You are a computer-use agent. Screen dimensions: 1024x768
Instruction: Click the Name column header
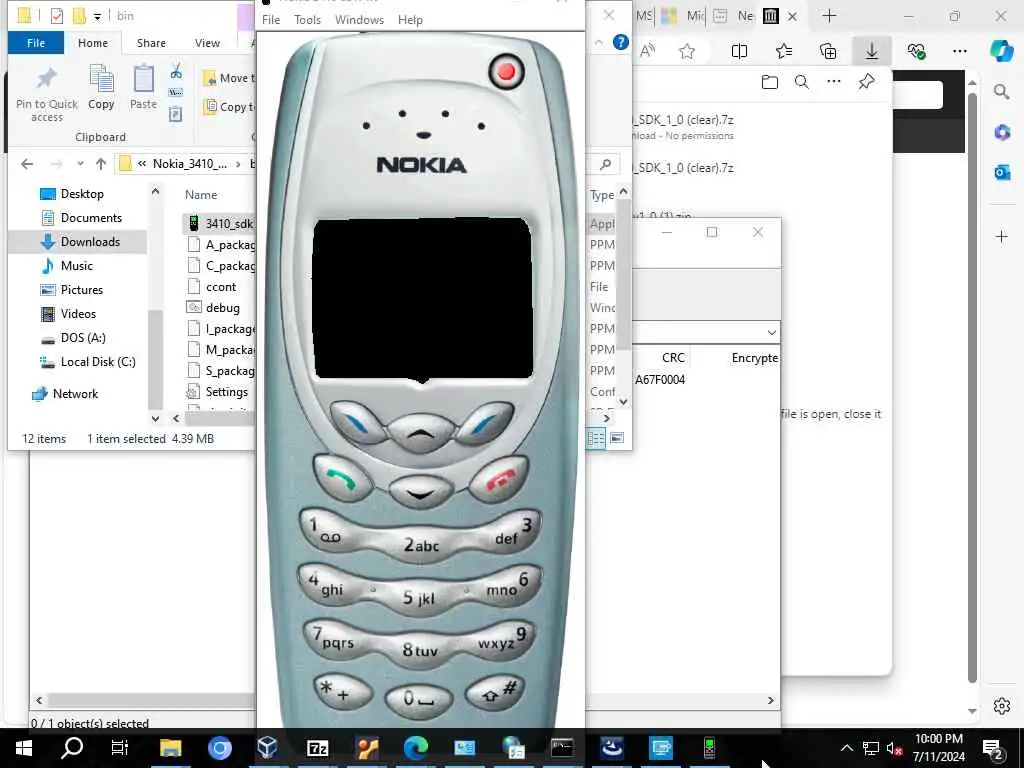(x=200, y=195)
